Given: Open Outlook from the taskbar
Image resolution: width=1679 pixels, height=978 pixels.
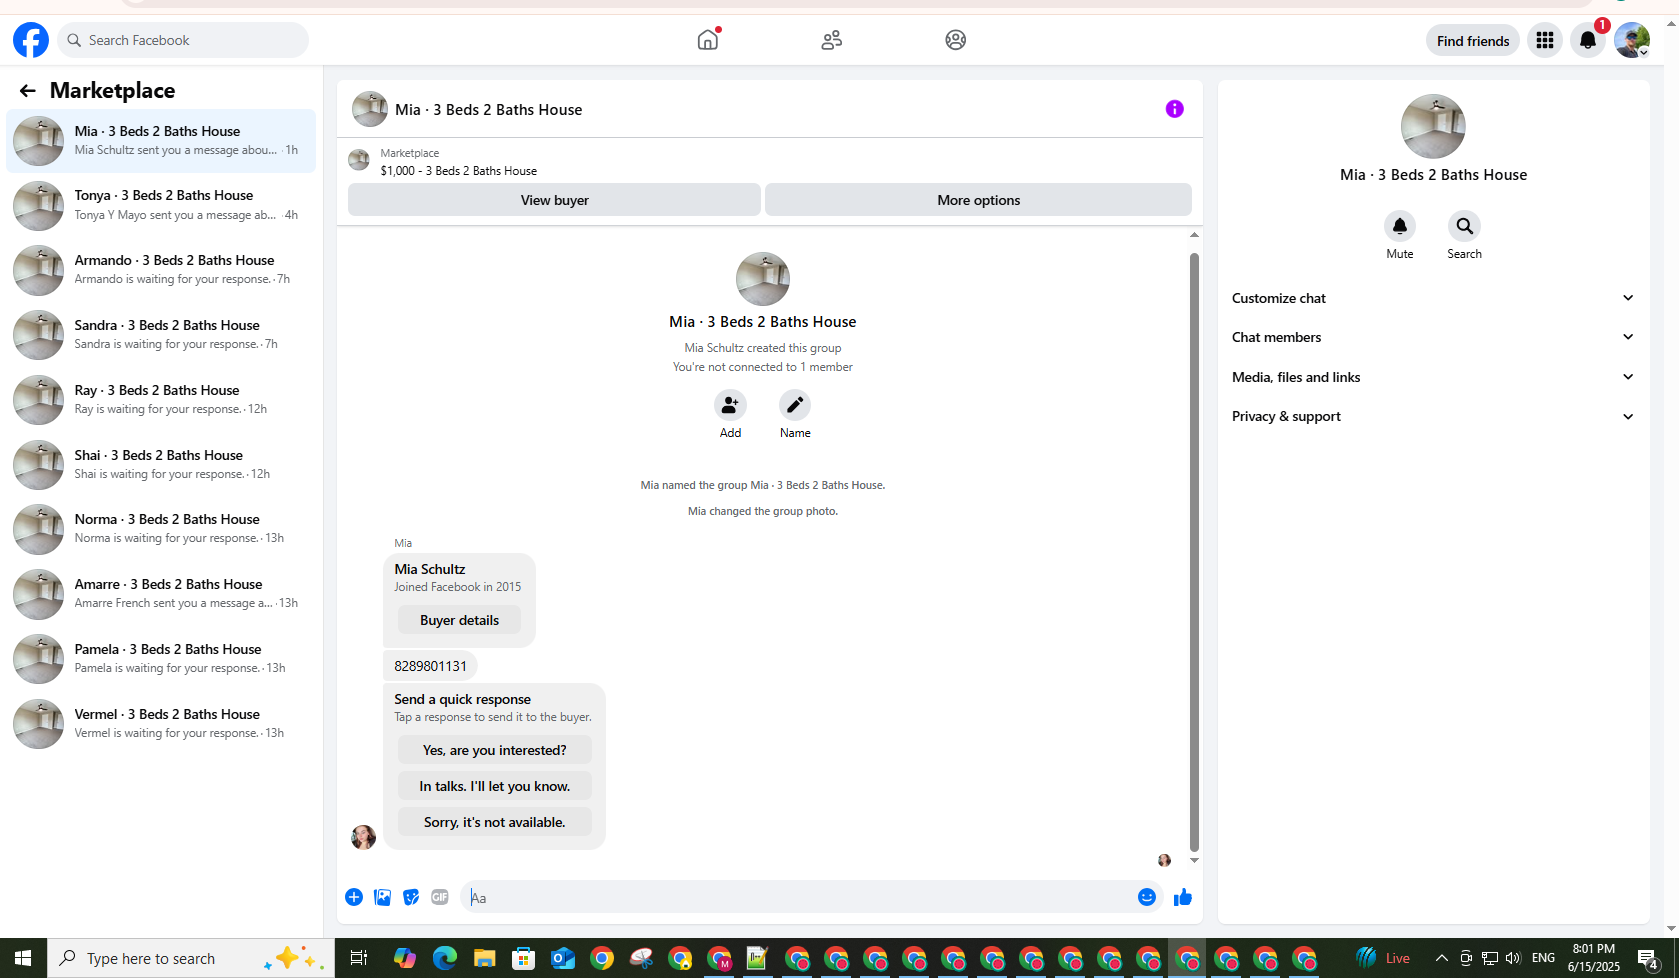Looking at the screenshot, I should point(563,959).
